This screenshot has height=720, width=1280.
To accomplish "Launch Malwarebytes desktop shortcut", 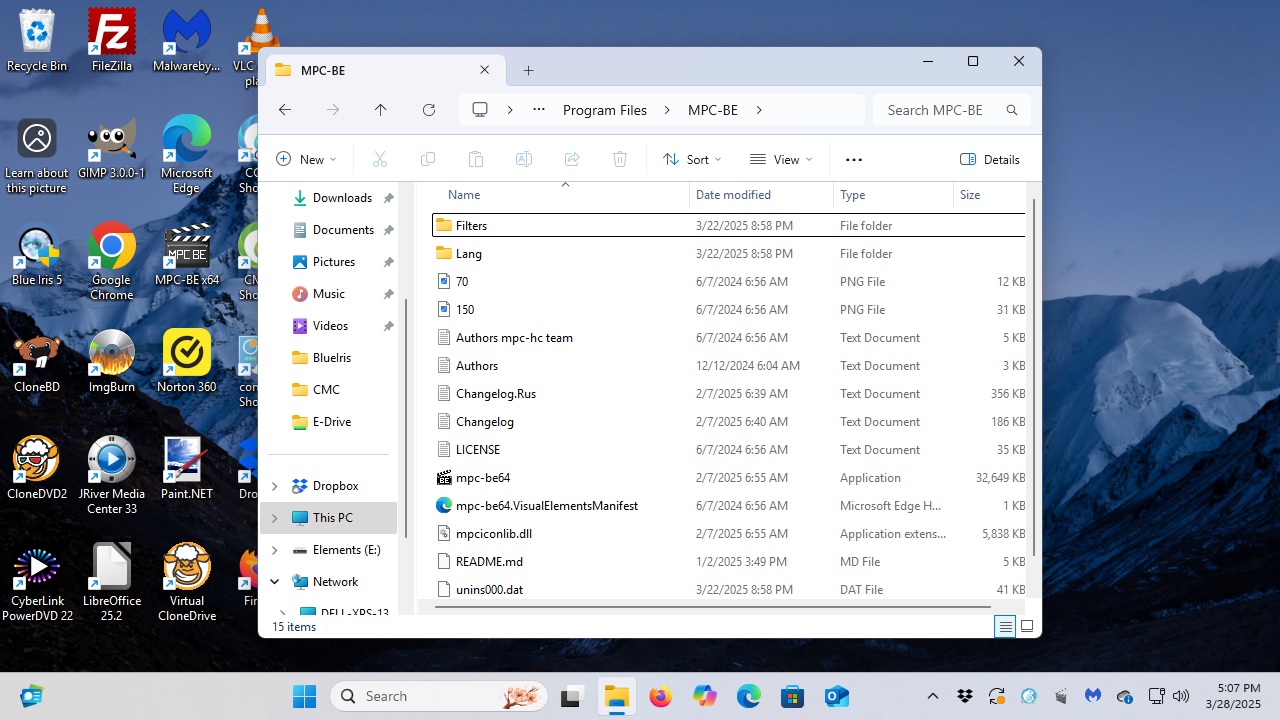I will [x=186, y=41].
